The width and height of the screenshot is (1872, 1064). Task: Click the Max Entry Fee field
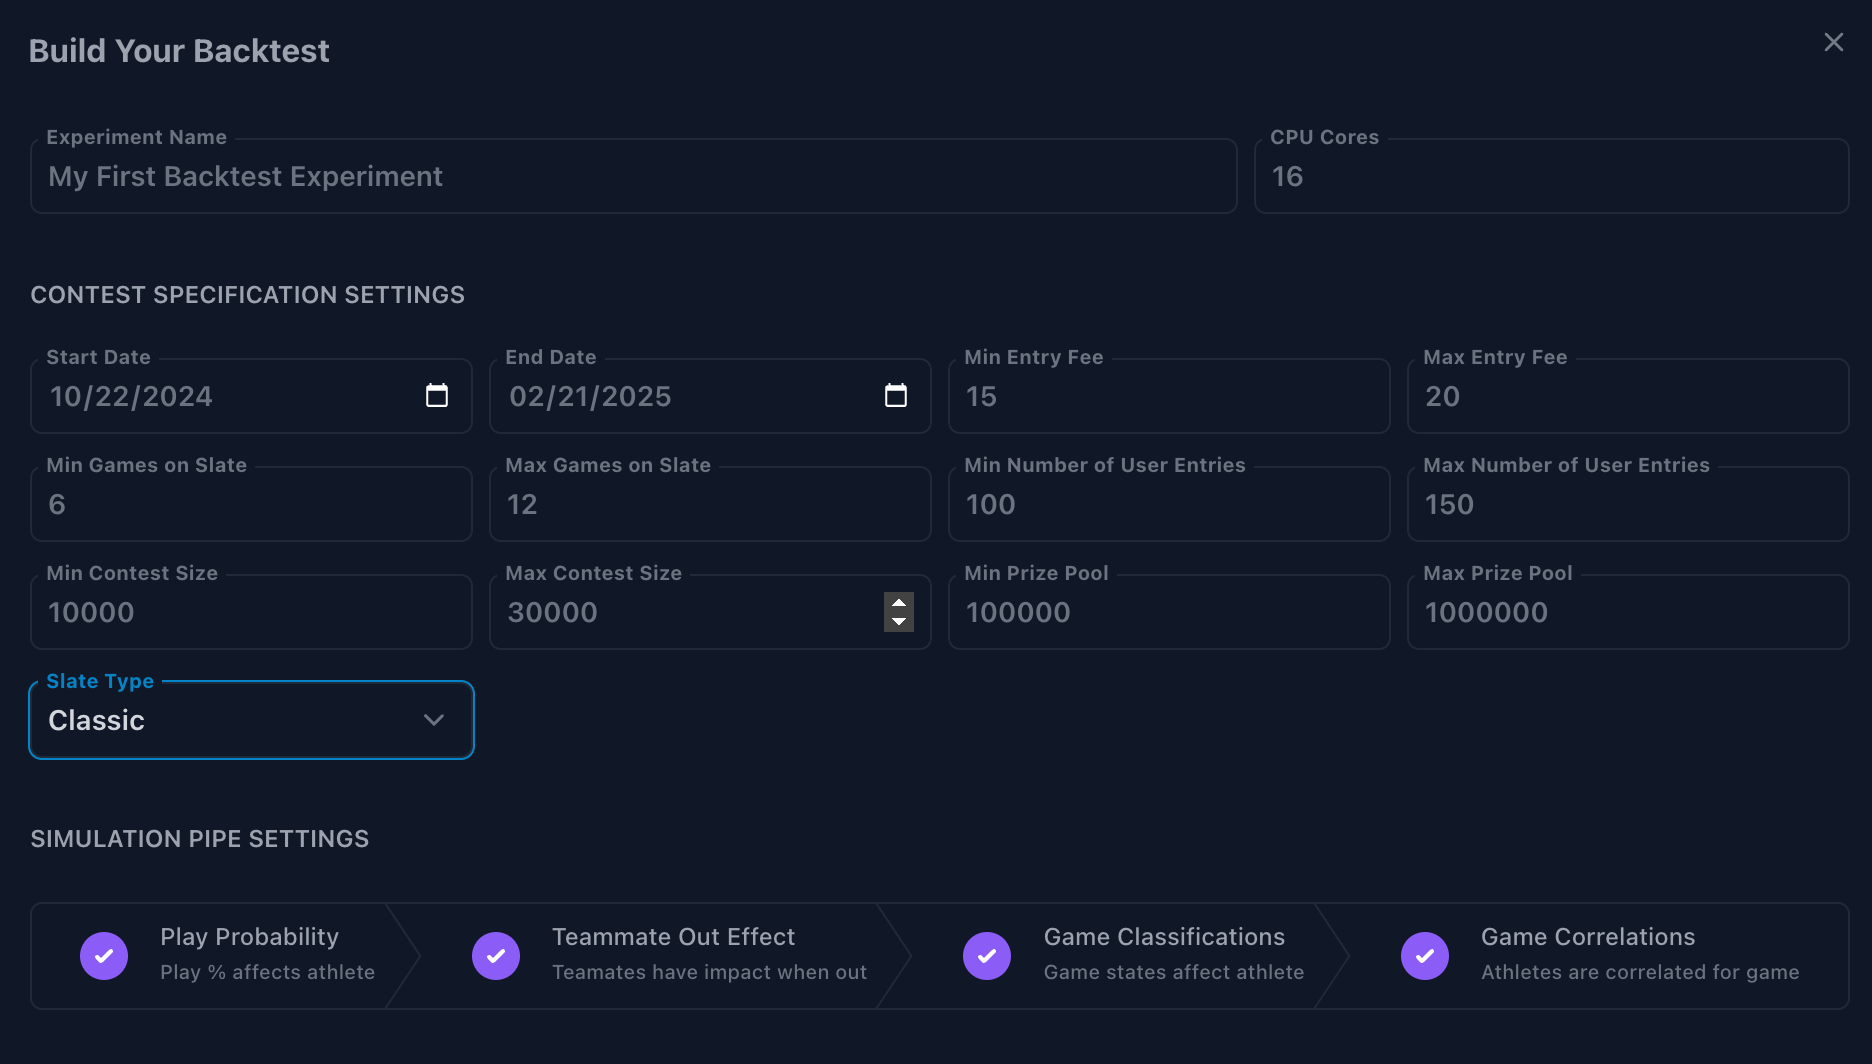(x=1628, y=396)
